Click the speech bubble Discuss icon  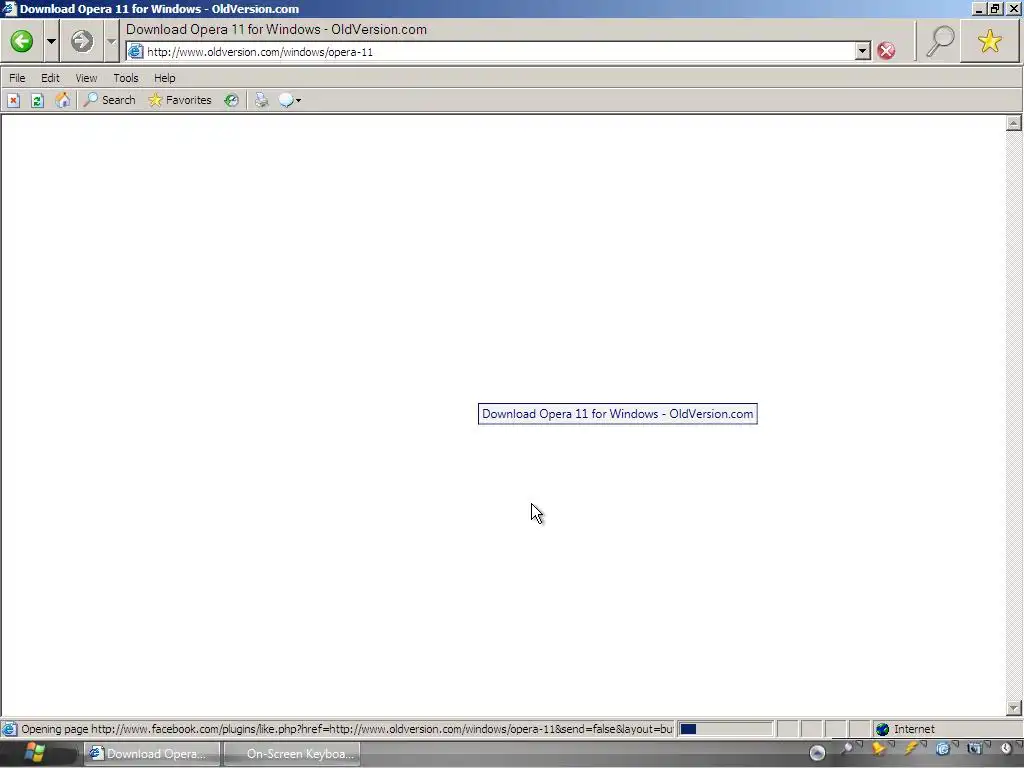(286, 100)
